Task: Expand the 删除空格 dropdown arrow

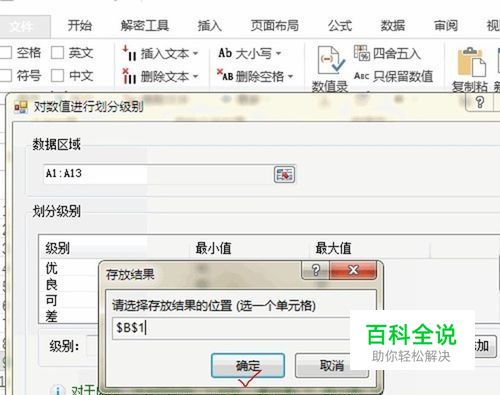Action: click(x=291, y=76)
